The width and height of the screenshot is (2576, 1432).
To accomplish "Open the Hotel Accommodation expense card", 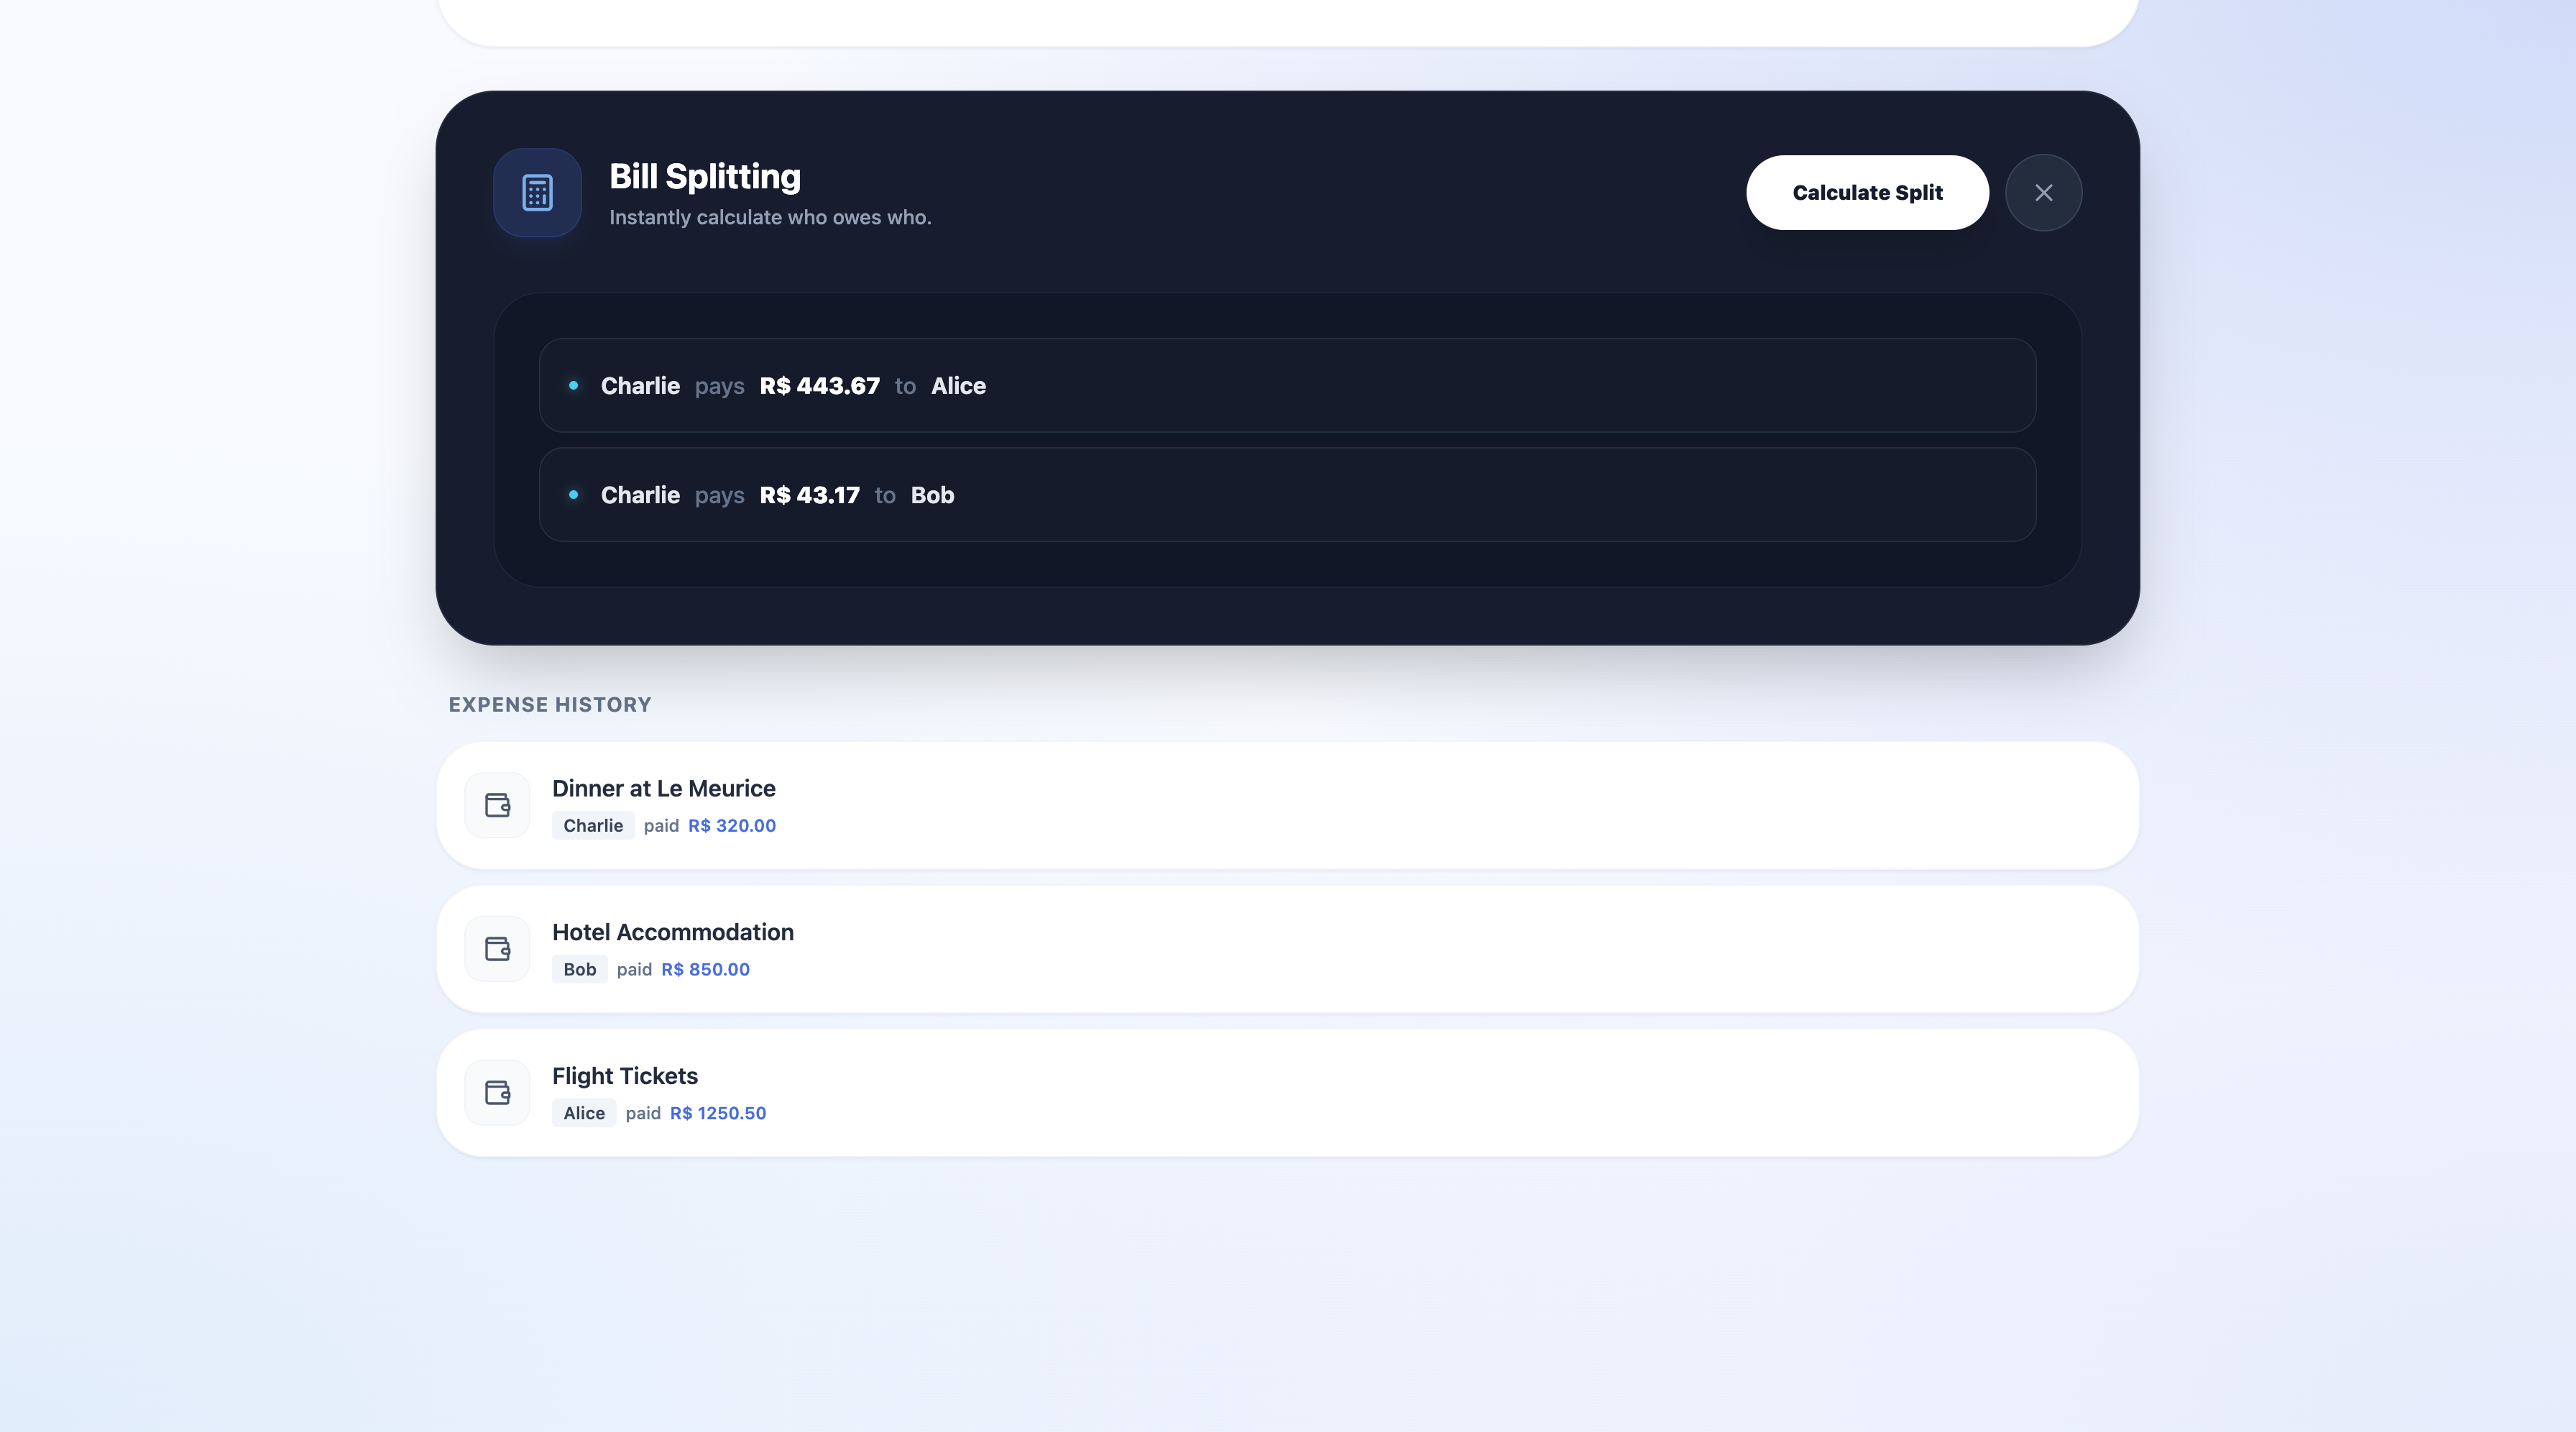I will [x=1288, y=949].
